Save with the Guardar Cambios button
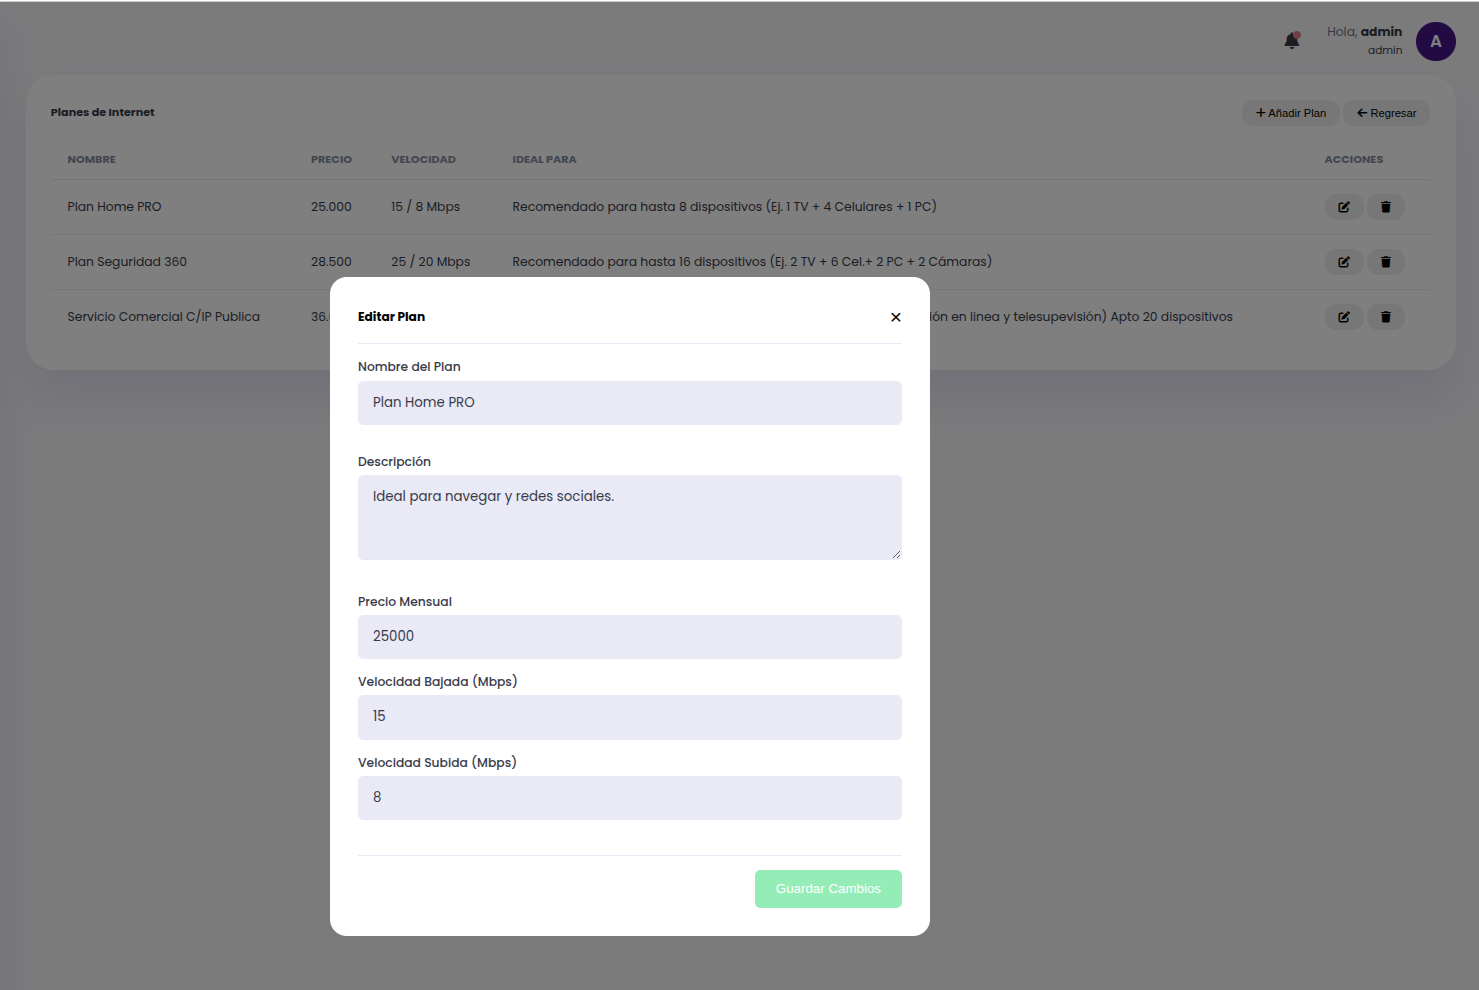Viewport: 1479px width, 990px height. point(828,889)
